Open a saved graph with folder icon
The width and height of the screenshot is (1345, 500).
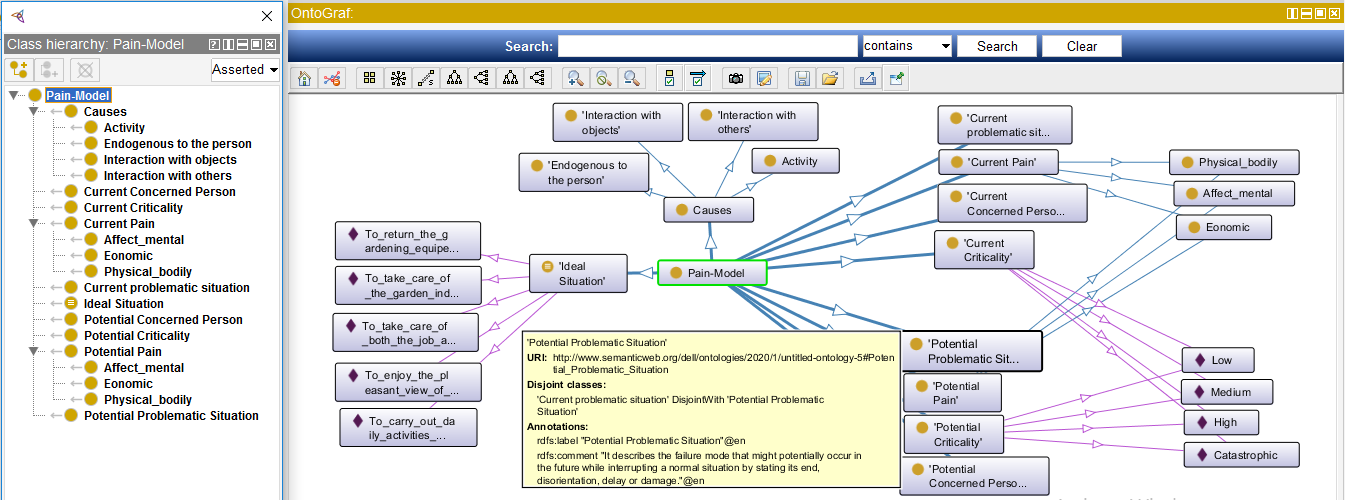point(830,78)
